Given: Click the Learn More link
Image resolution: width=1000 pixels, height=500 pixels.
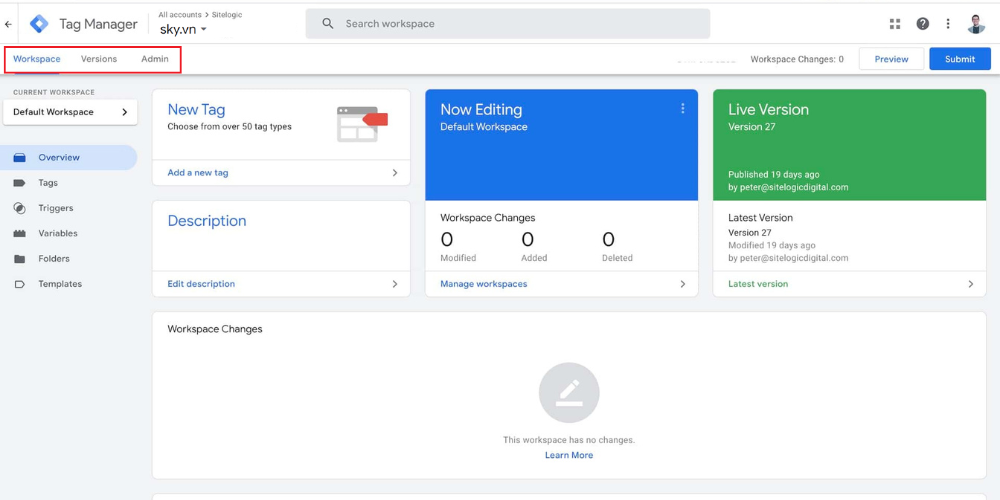Looking at the screenshot, I should point(568,455).
